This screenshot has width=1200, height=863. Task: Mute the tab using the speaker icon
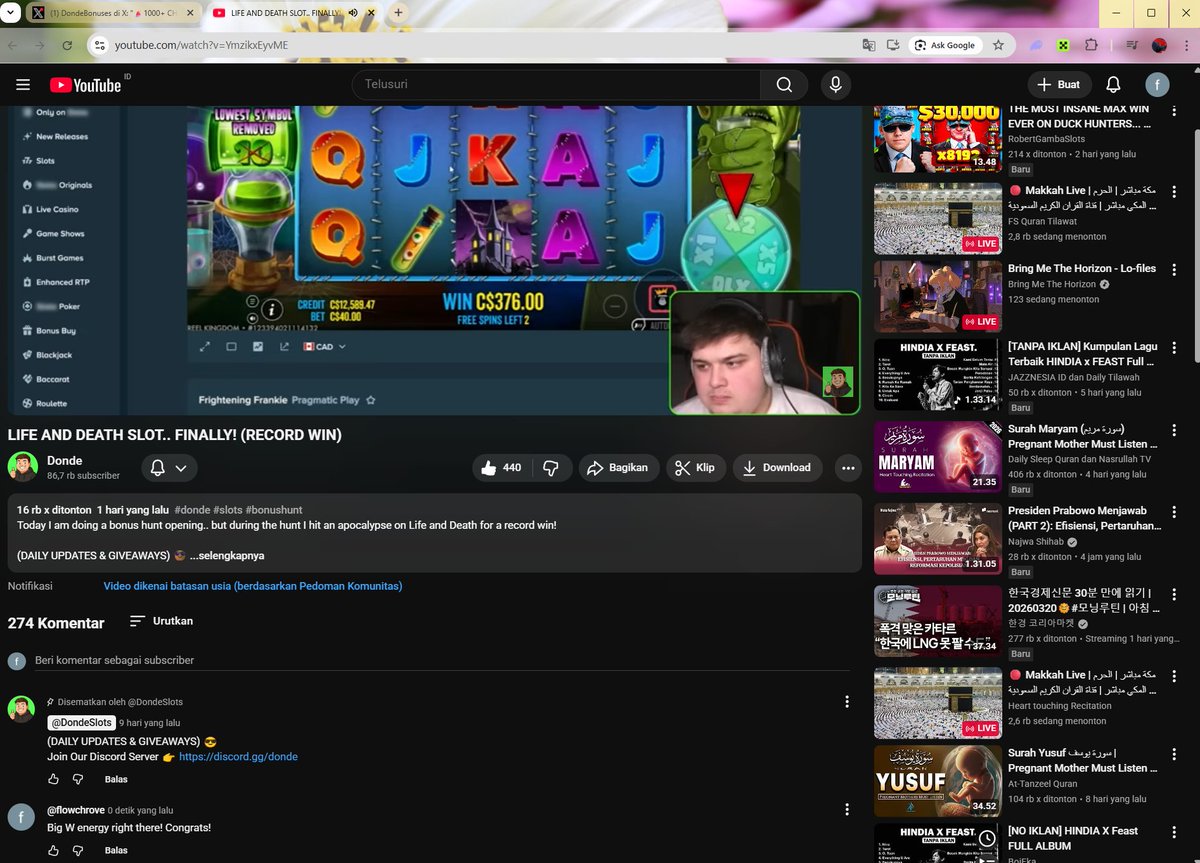pyautogui.click(x=353, y=13)
